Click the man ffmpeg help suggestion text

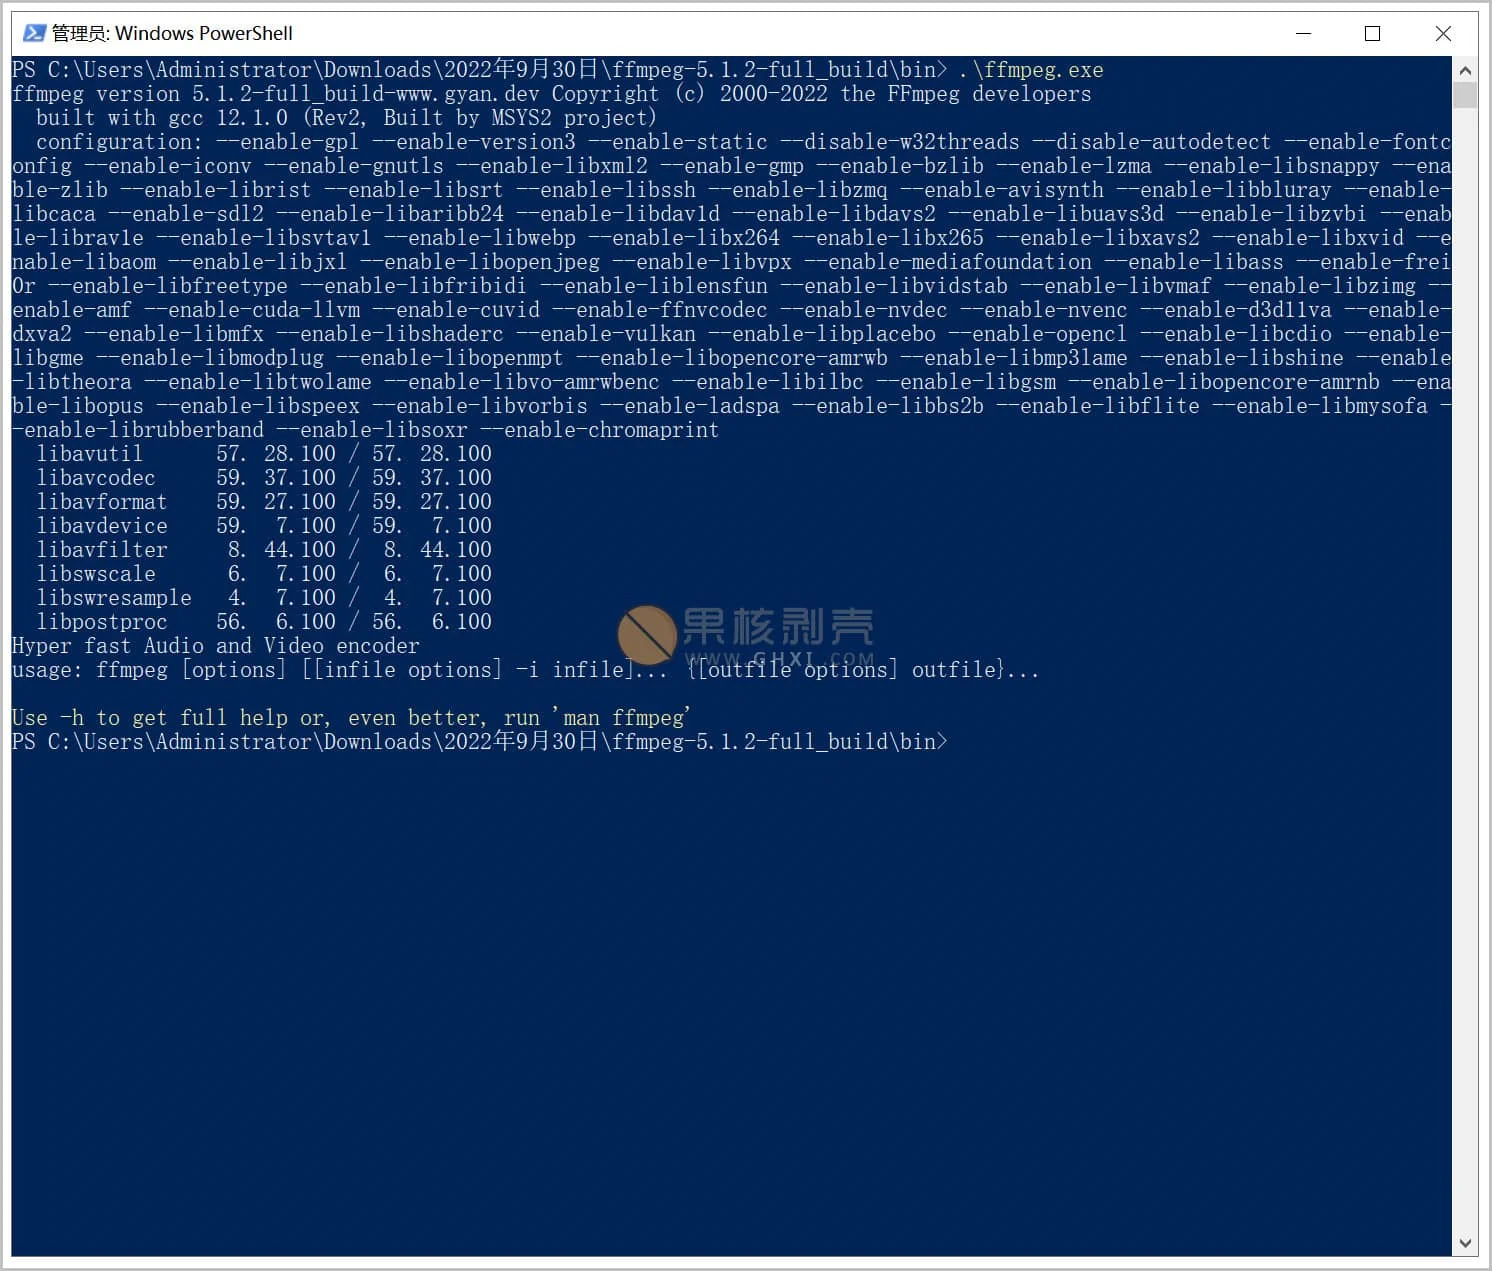pos(620,717)
